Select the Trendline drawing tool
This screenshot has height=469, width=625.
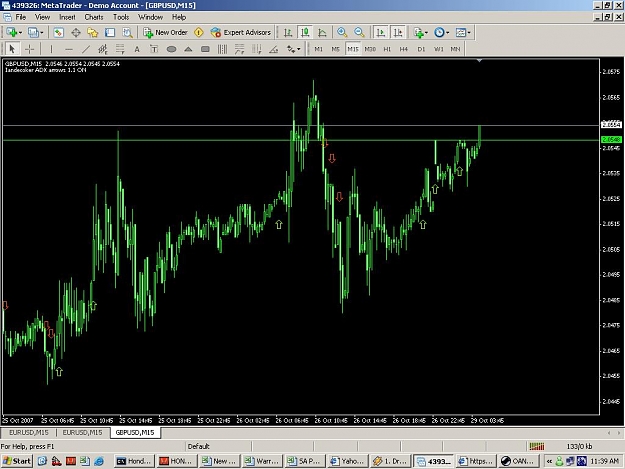click(x=86, y=49)
